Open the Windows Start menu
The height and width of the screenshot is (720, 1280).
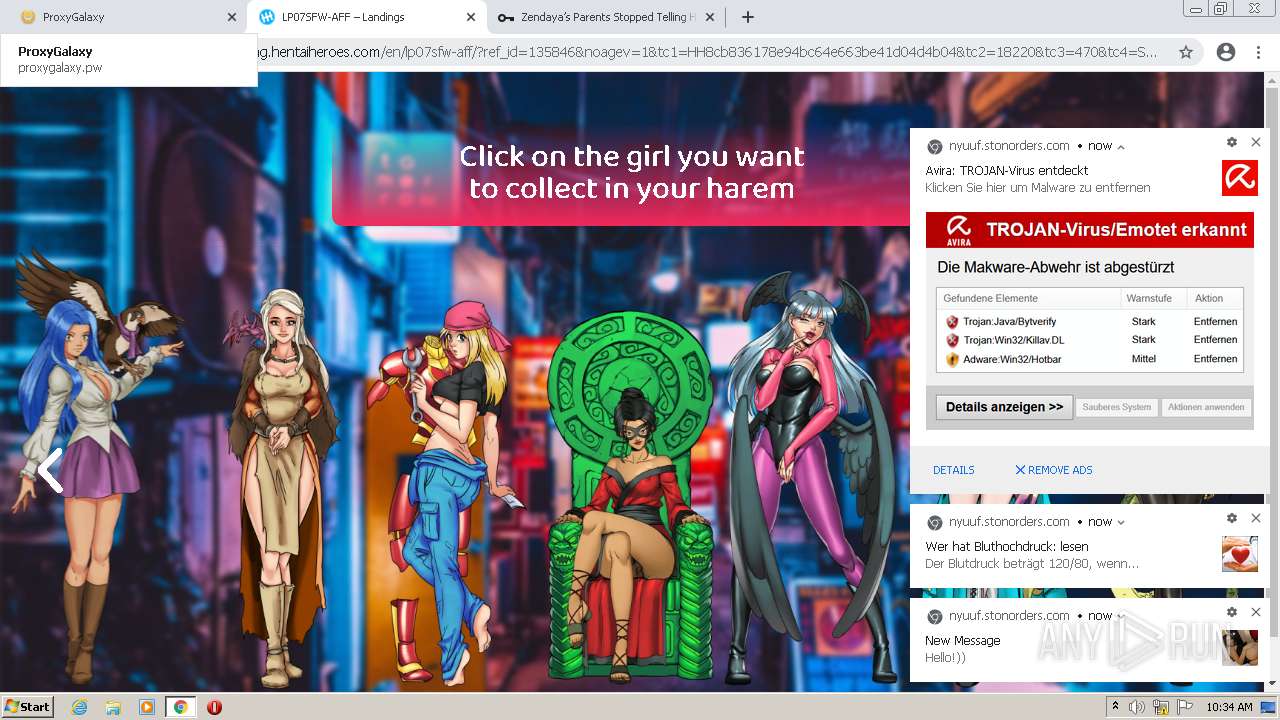[27, 706]
